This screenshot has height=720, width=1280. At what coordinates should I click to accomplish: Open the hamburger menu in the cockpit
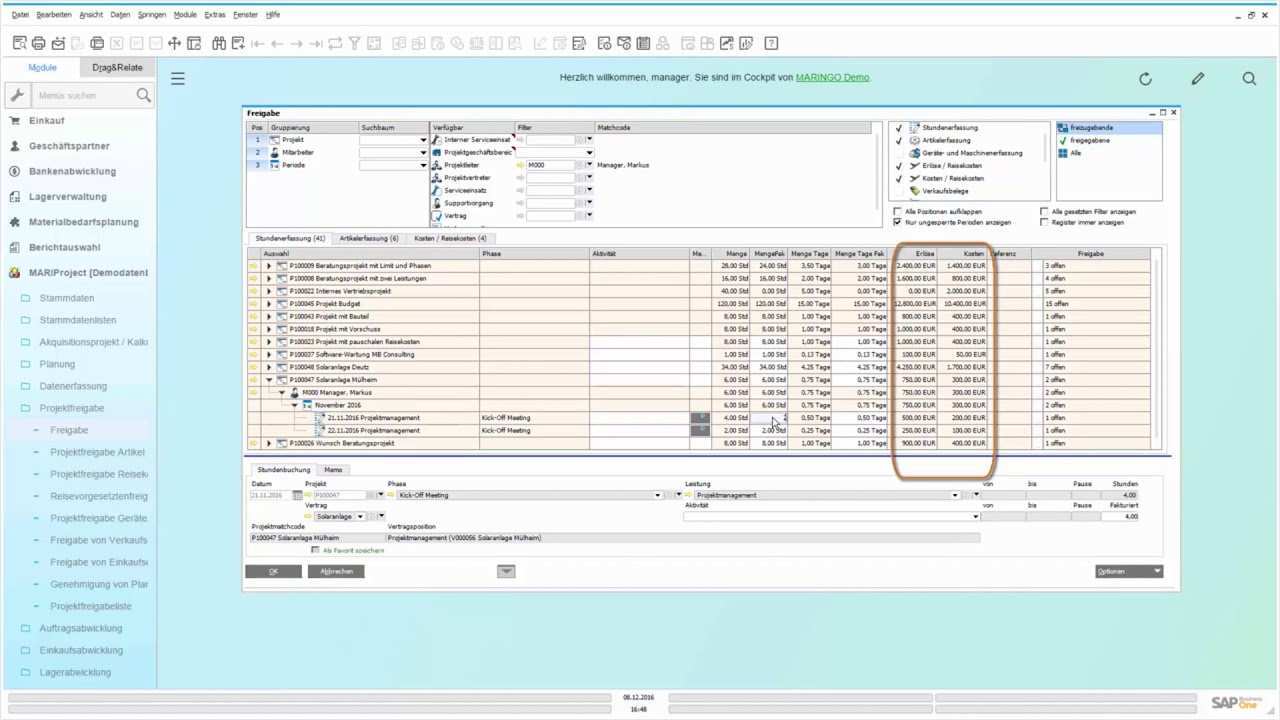pyautogui.click(x=178, y=78)
